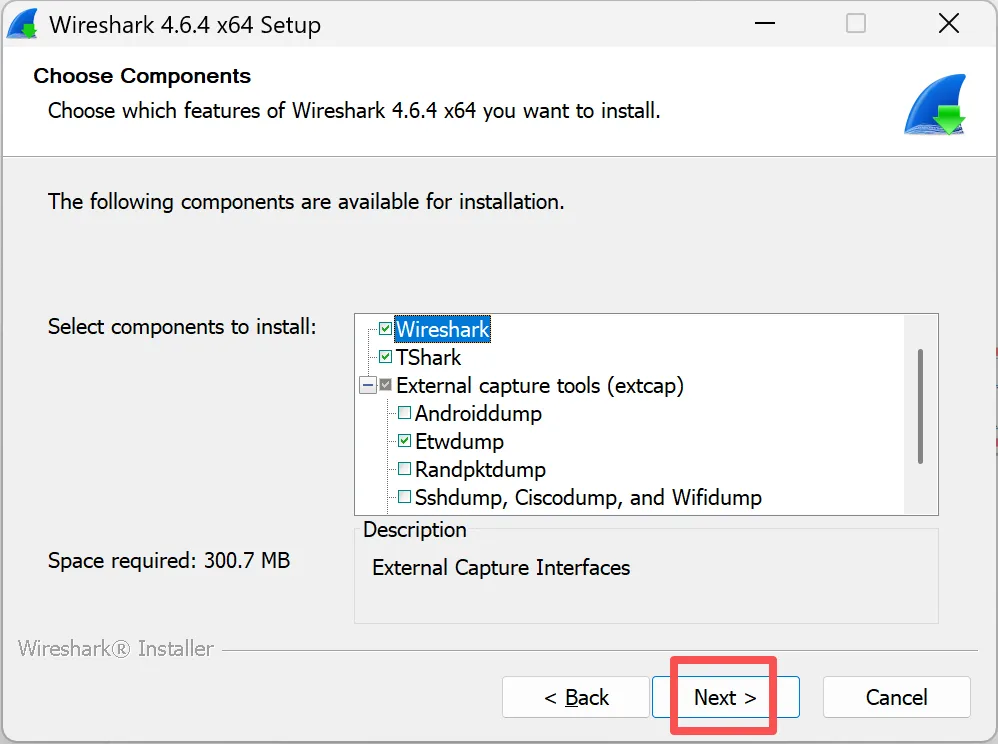Enable the Randpktdump checkbox
This screenshot has height=744, width=998.
coord(405,469)
